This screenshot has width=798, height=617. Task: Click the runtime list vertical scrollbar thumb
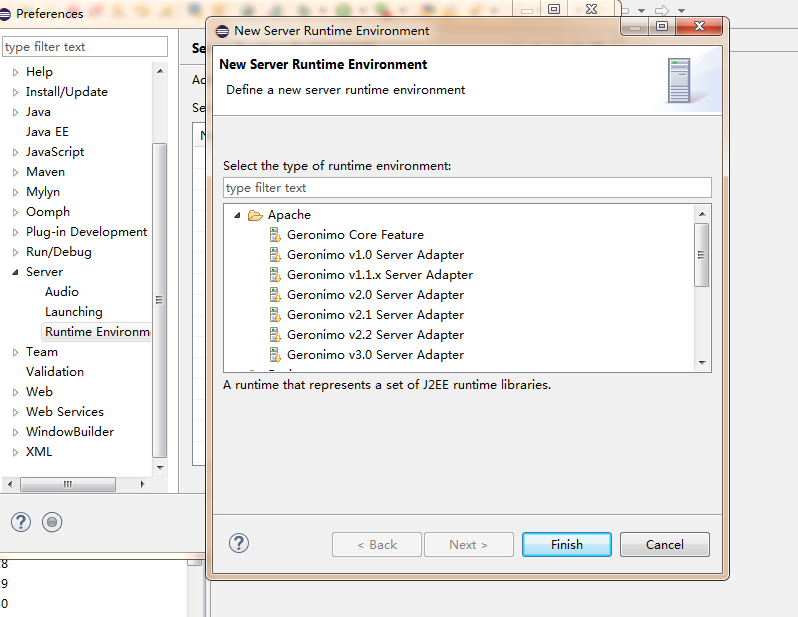(702, 255)
